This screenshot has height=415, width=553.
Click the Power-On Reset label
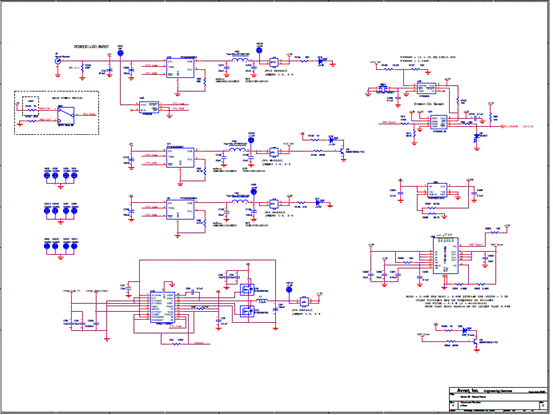click(429, 104)
